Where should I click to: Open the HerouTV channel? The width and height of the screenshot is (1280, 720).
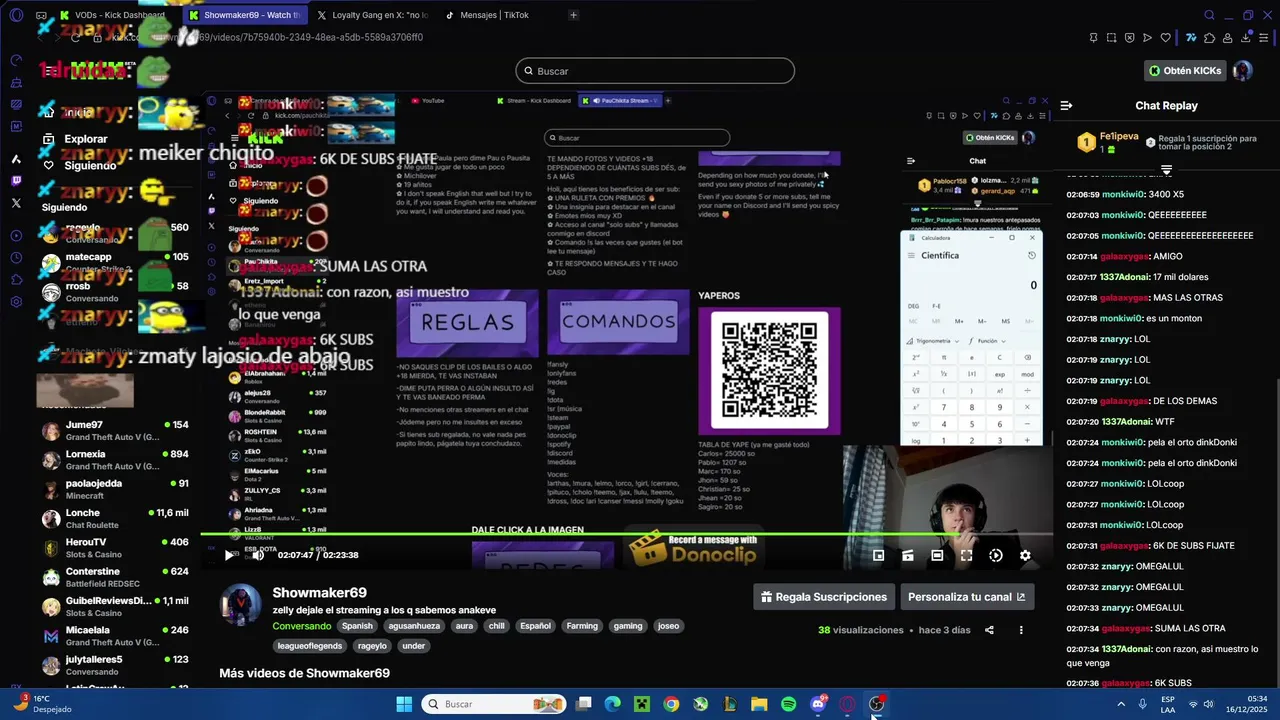coord(115,548)
